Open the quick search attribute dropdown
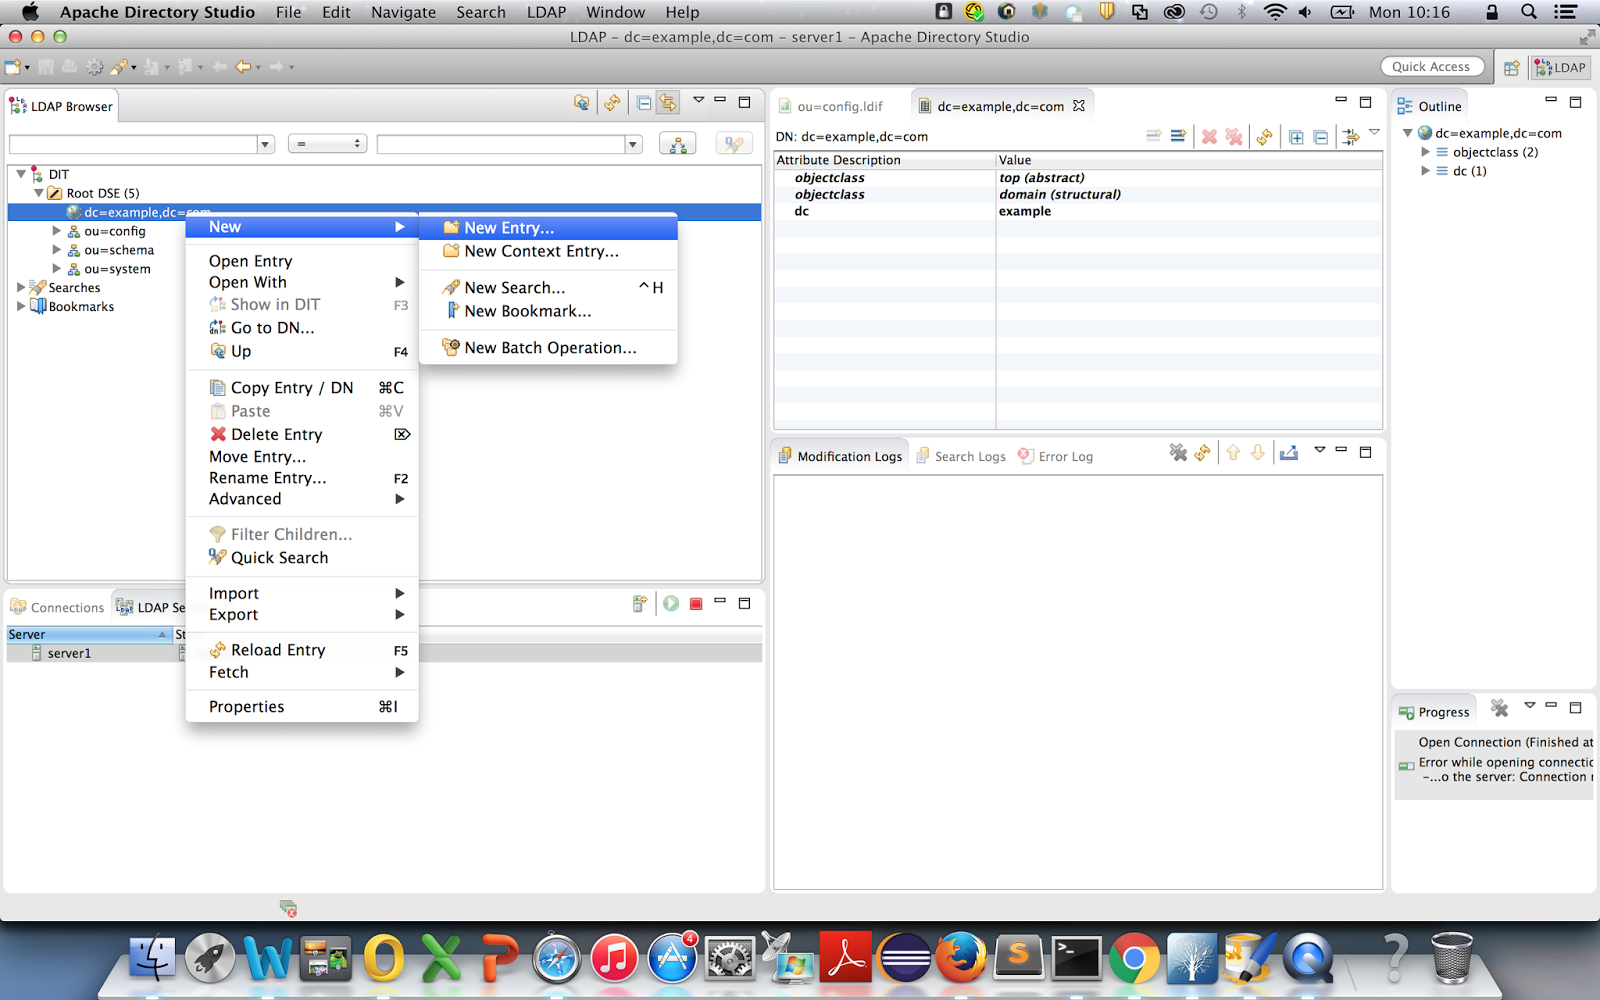 (x=265, y=144)
